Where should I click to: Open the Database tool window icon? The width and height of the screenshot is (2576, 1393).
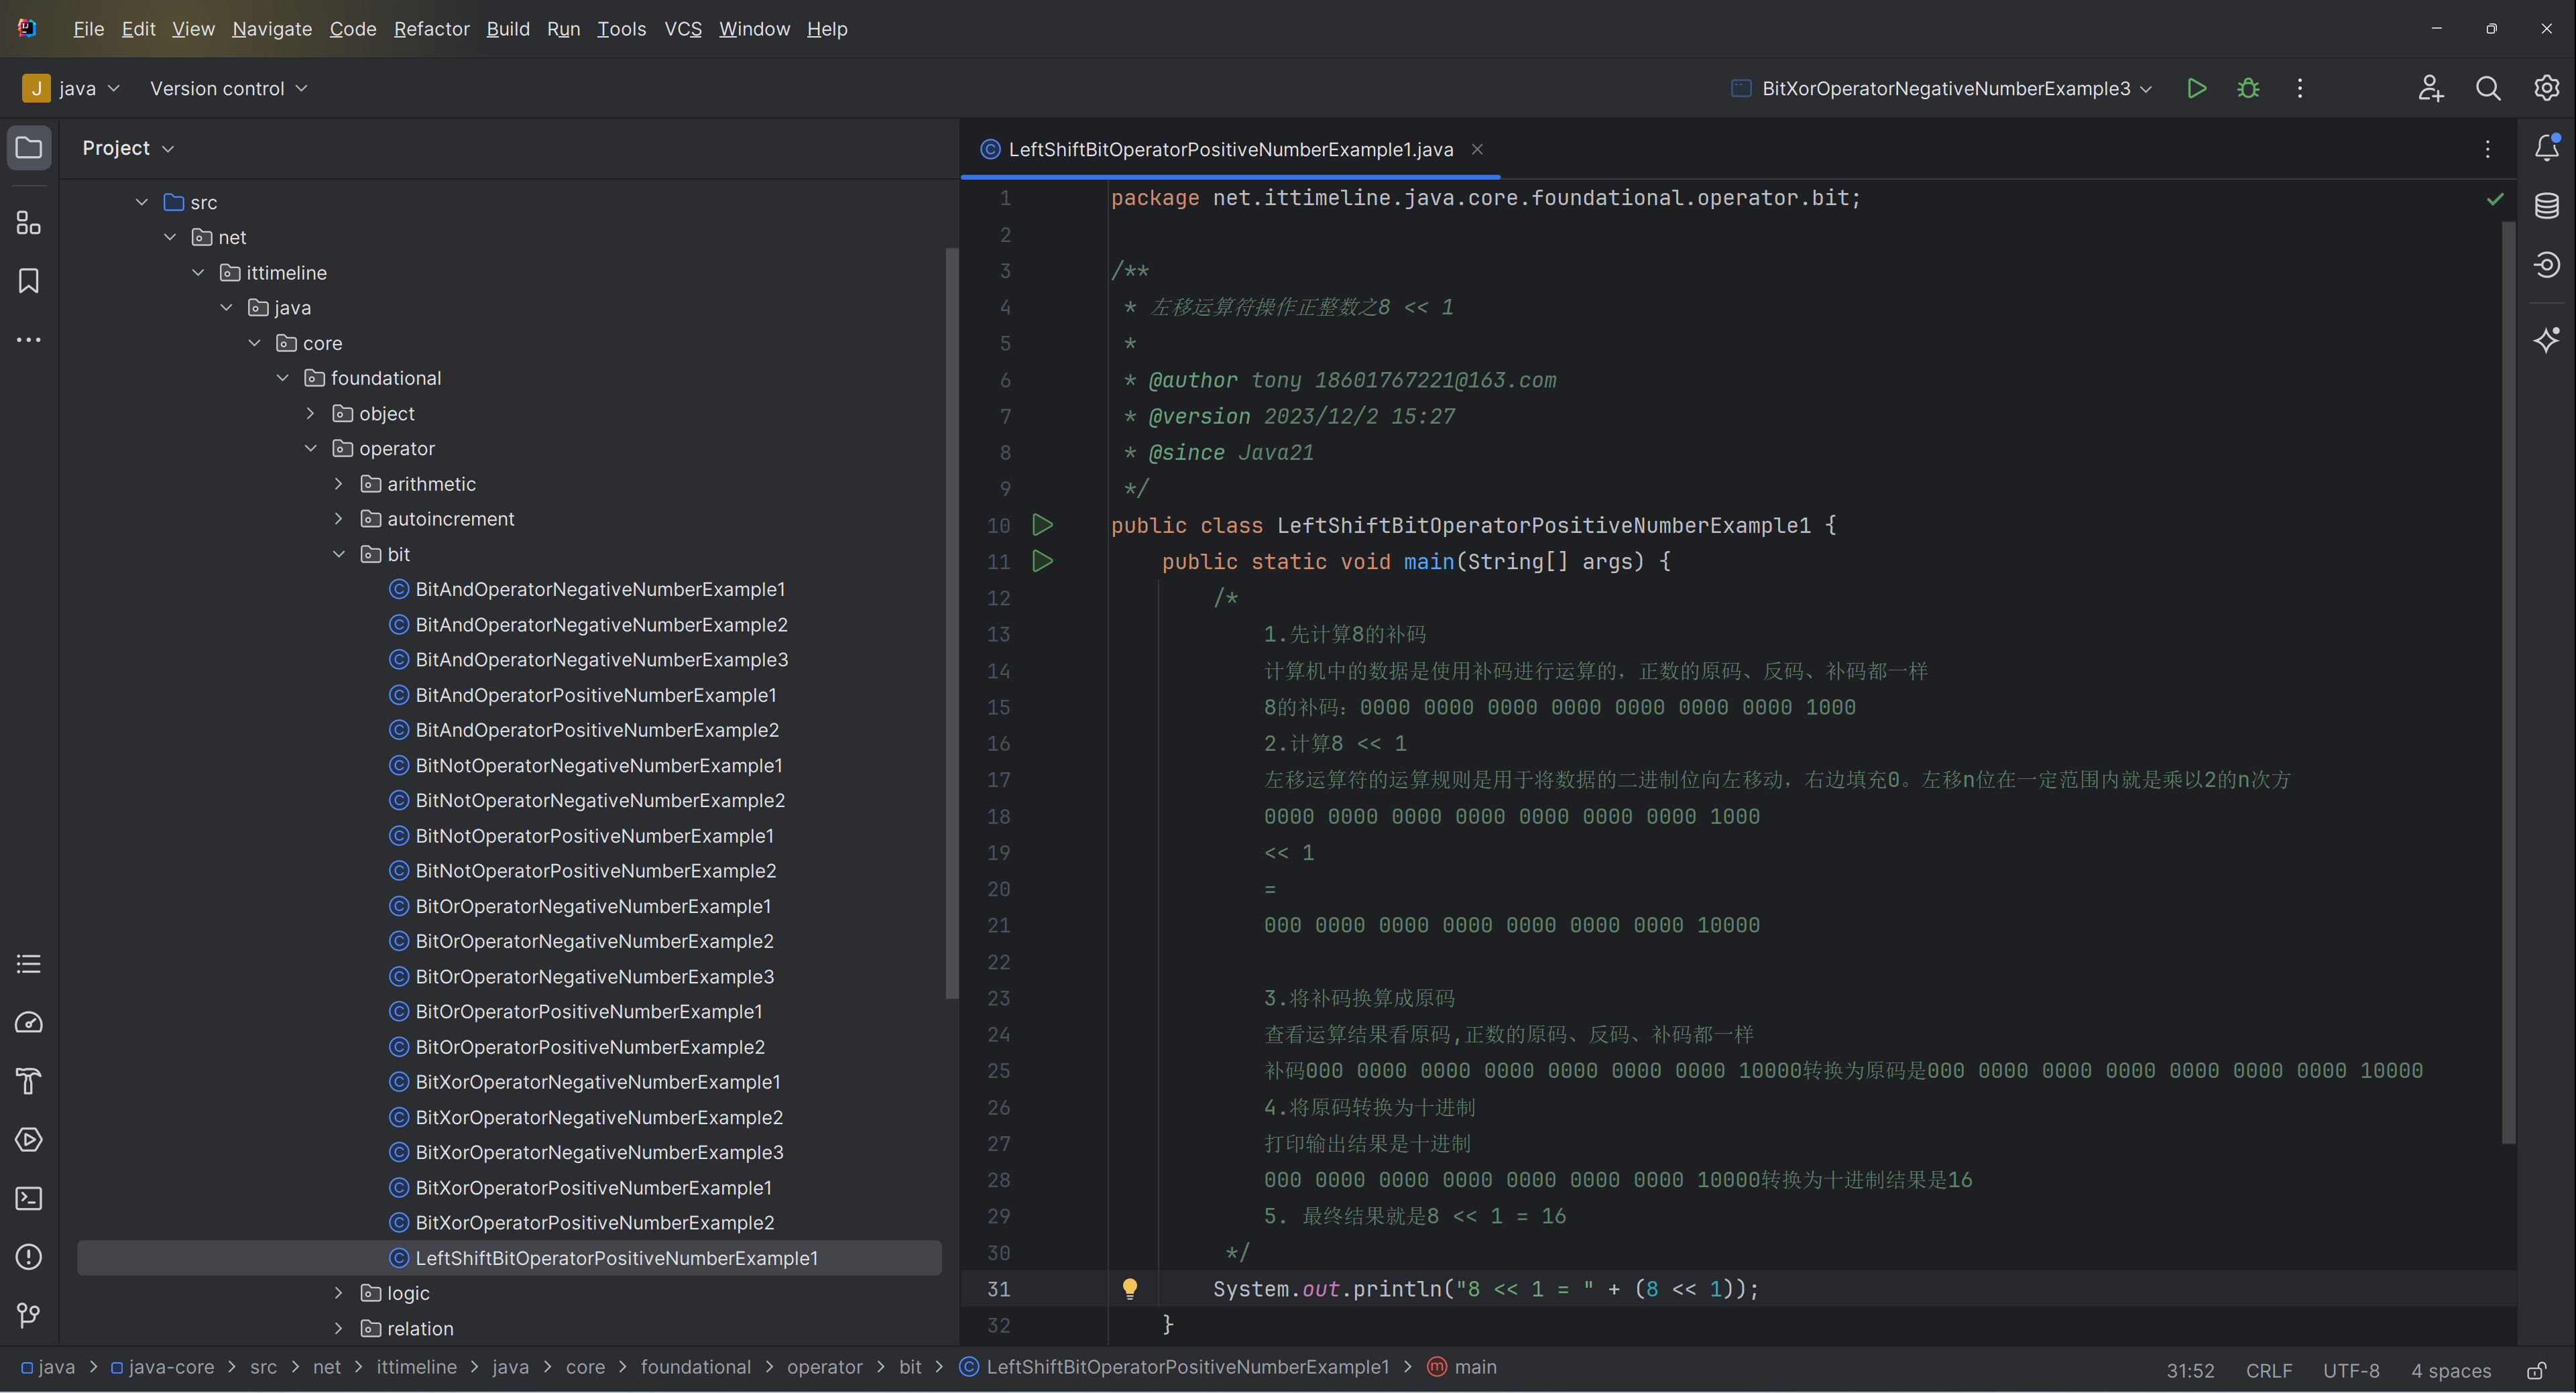[x=2547, y=206]
